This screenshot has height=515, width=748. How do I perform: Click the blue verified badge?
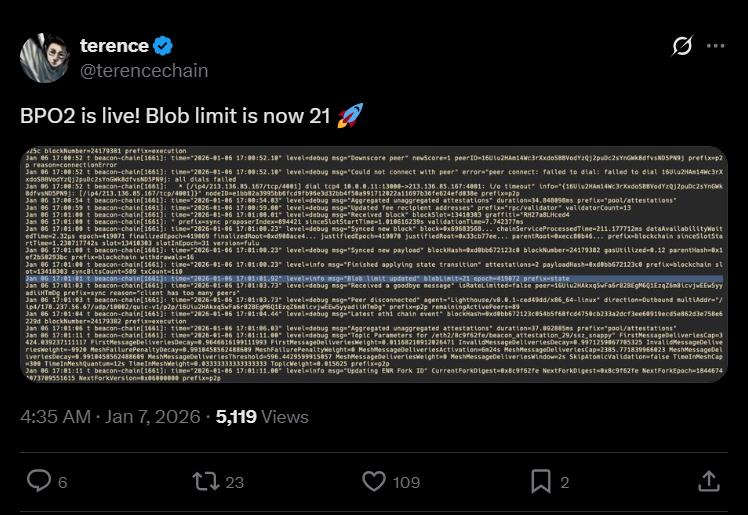[x=166, y=46]
